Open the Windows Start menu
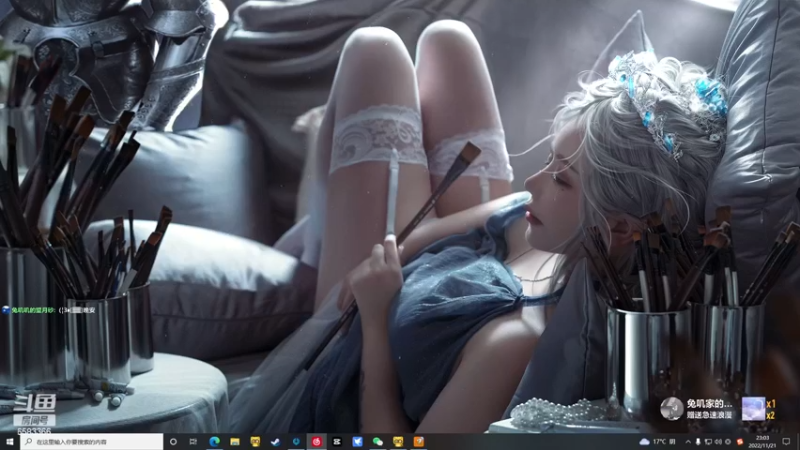800x450 pixels. point(10,442)
